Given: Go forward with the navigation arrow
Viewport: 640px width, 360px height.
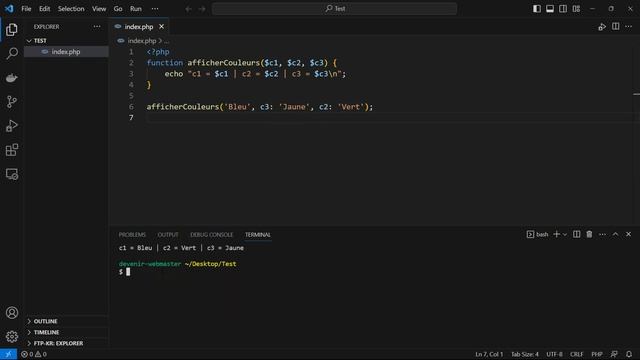Looking at the screenshot, I should click(x=202, y=9).
